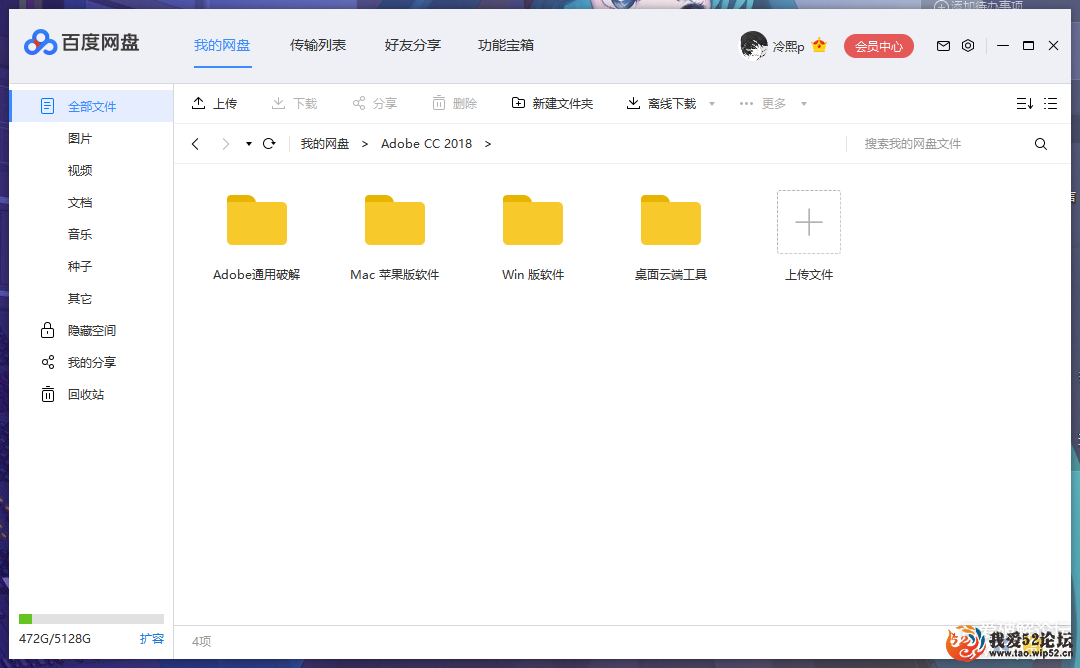Refresh the current folder listing
The width and height of the screenshot is (1080, 668).
pyautogui.click(x=269, y=143)
